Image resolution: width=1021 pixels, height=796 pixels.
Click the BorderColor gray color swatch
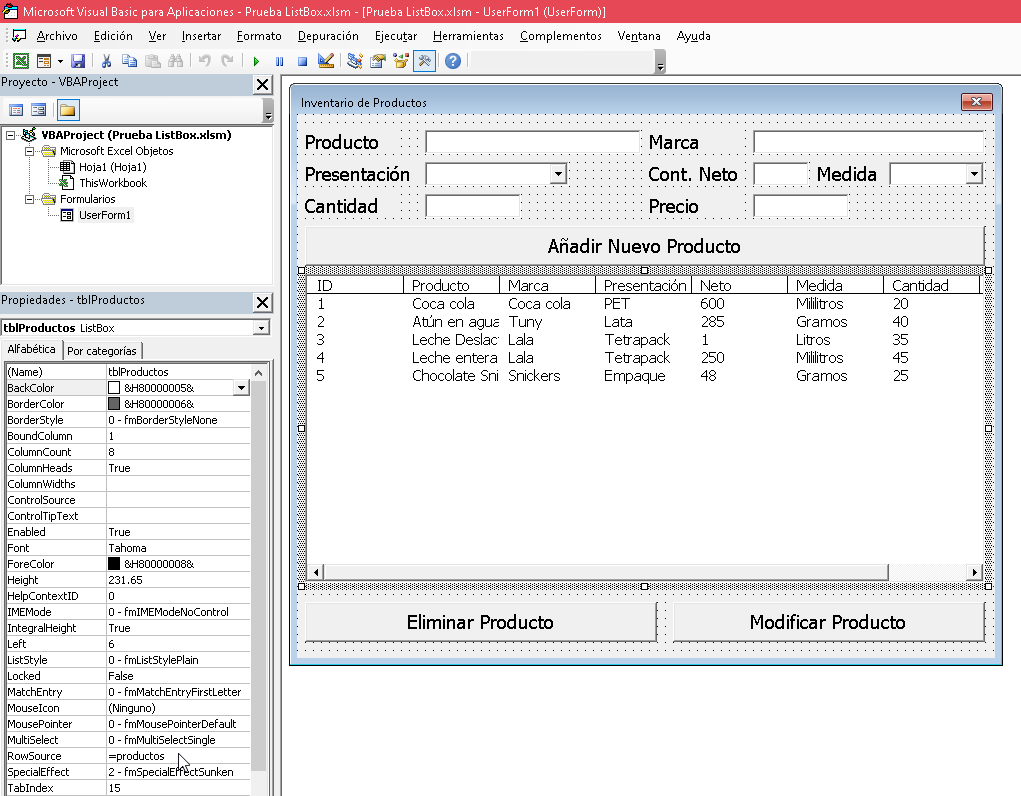coord(114,404)
